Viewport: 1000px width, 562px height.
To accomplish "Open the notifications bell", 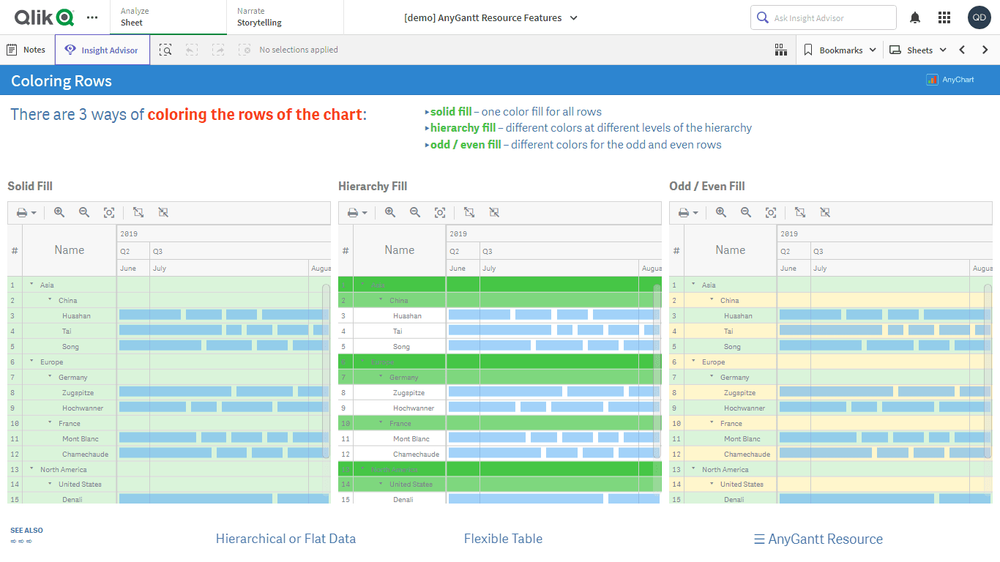I will 915,18.
